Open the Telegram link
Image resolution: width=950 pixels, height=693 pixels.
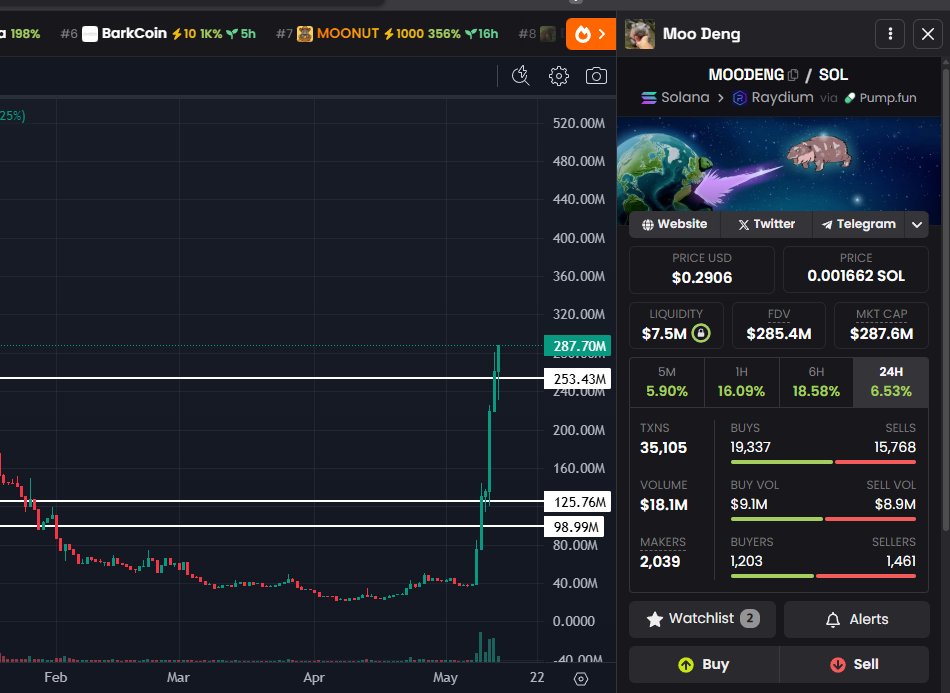[x=859, y=224]
